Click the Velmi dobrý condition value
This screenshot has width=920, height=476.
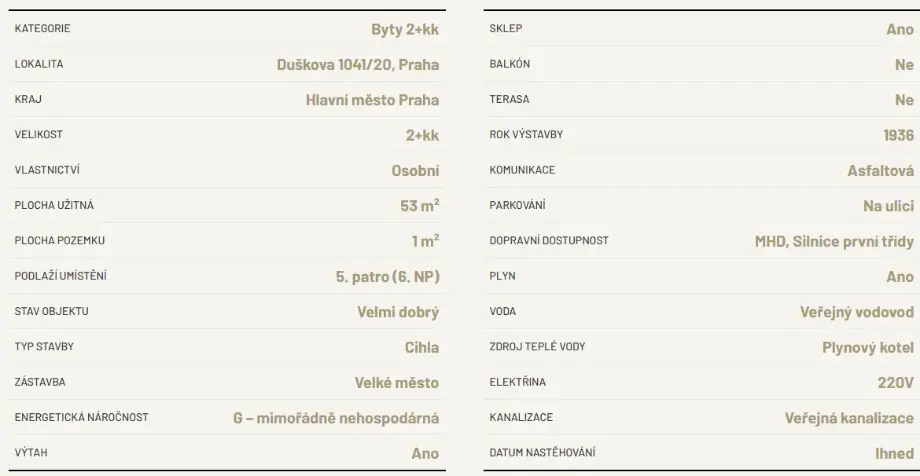[397, 312]
